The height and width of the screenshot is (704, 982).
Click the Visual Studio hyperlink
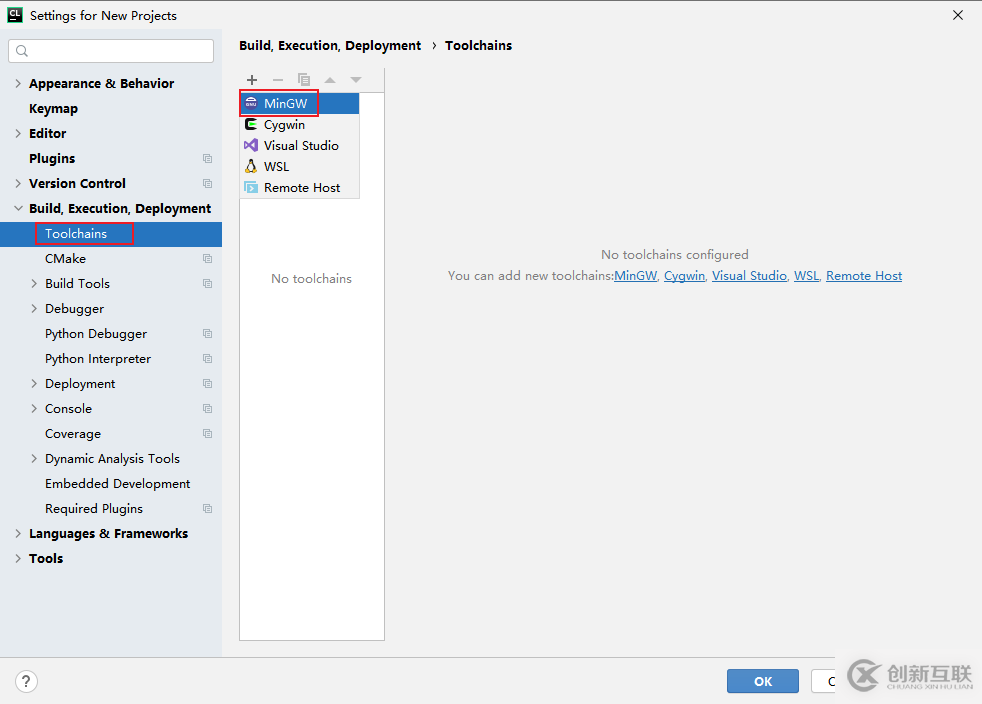click(x=749, y=276)
